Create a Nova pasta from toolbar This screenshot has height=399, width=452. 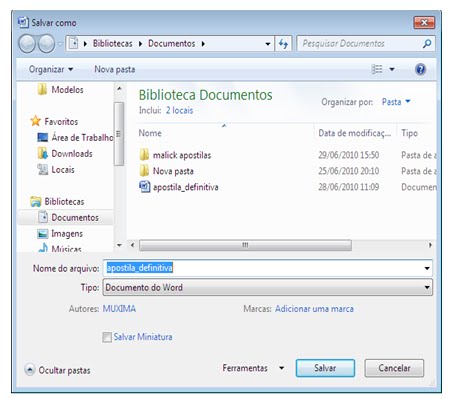tap(115, 69)
